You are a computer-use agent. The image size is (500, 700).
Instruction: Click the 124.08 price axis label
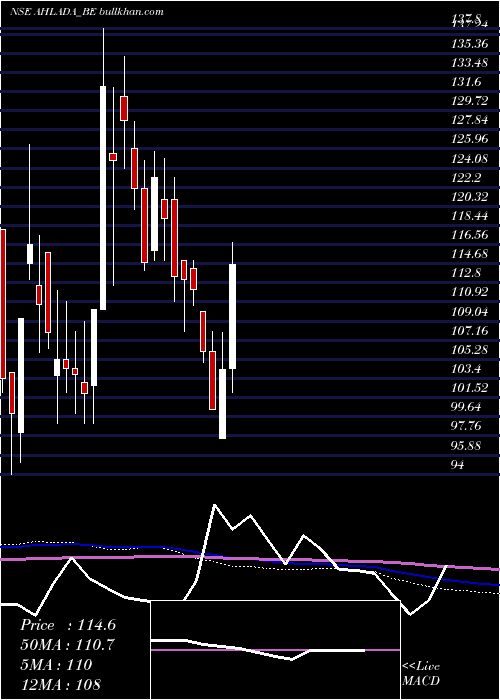point(470,158)
